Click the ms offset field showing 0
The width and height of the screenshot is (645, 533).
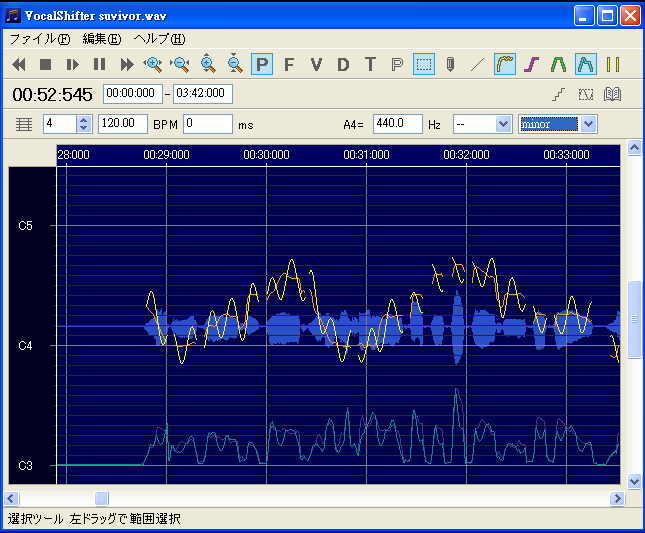(x=208, y=124)
